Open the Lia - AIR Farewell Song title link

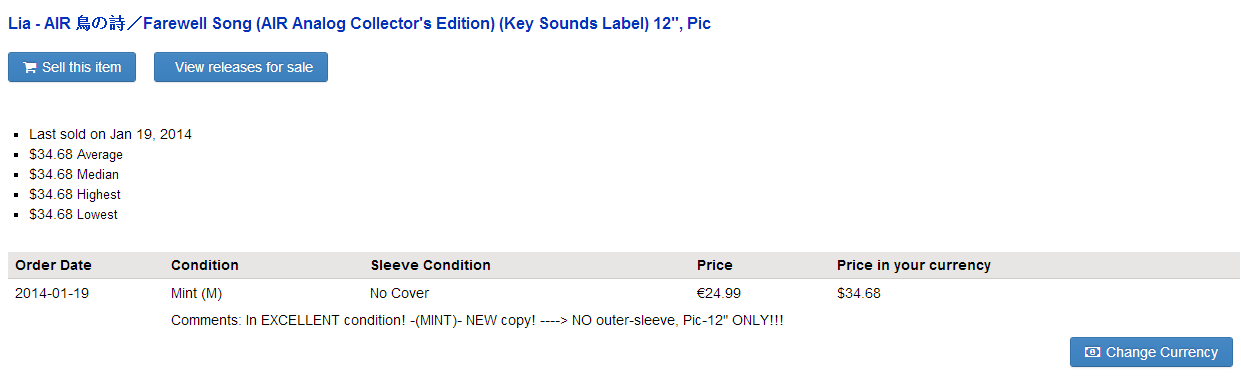pos(359,23)
